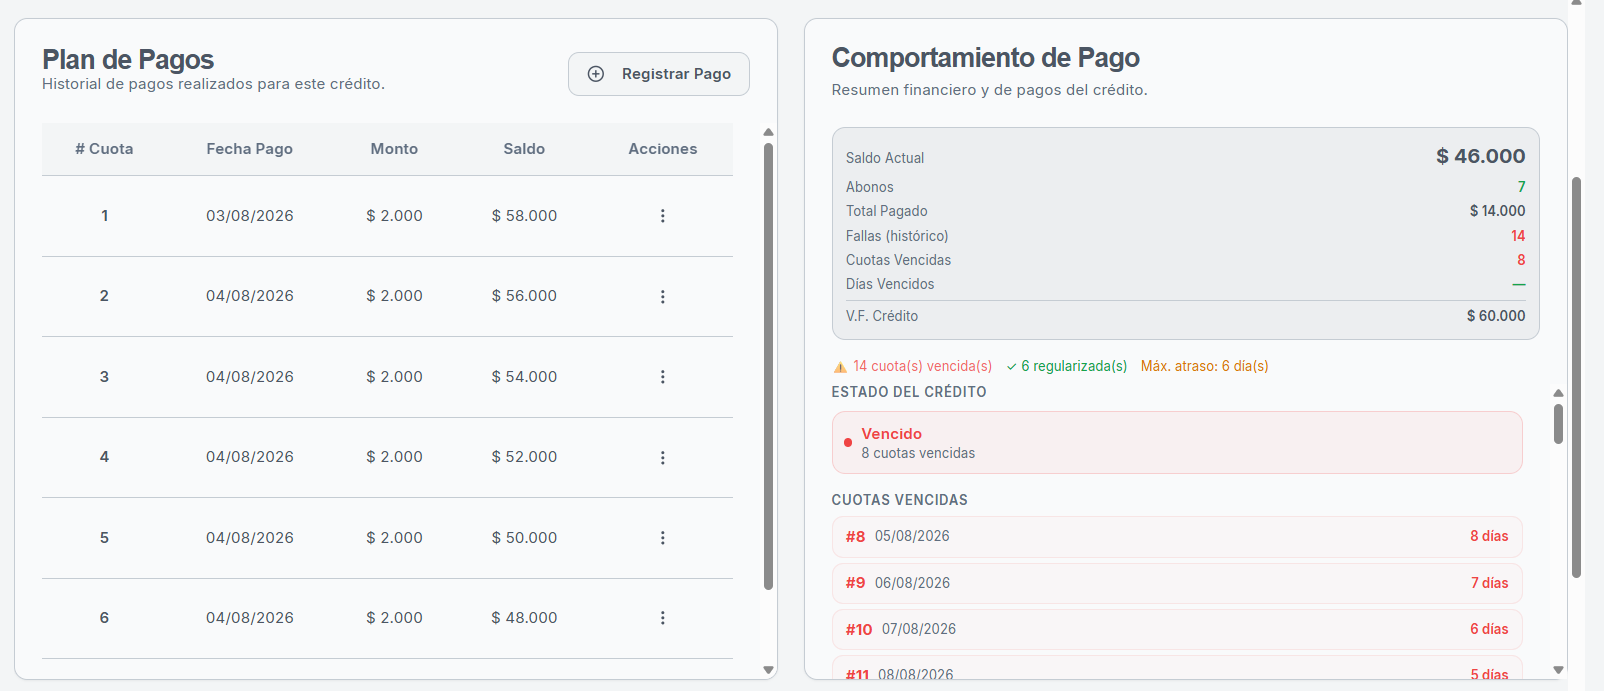Click the saldo $ 54.000 cell
Image resolution: width=1604 pixels, height=691 pixels.
pyautogui.click(x=524, y=377)
